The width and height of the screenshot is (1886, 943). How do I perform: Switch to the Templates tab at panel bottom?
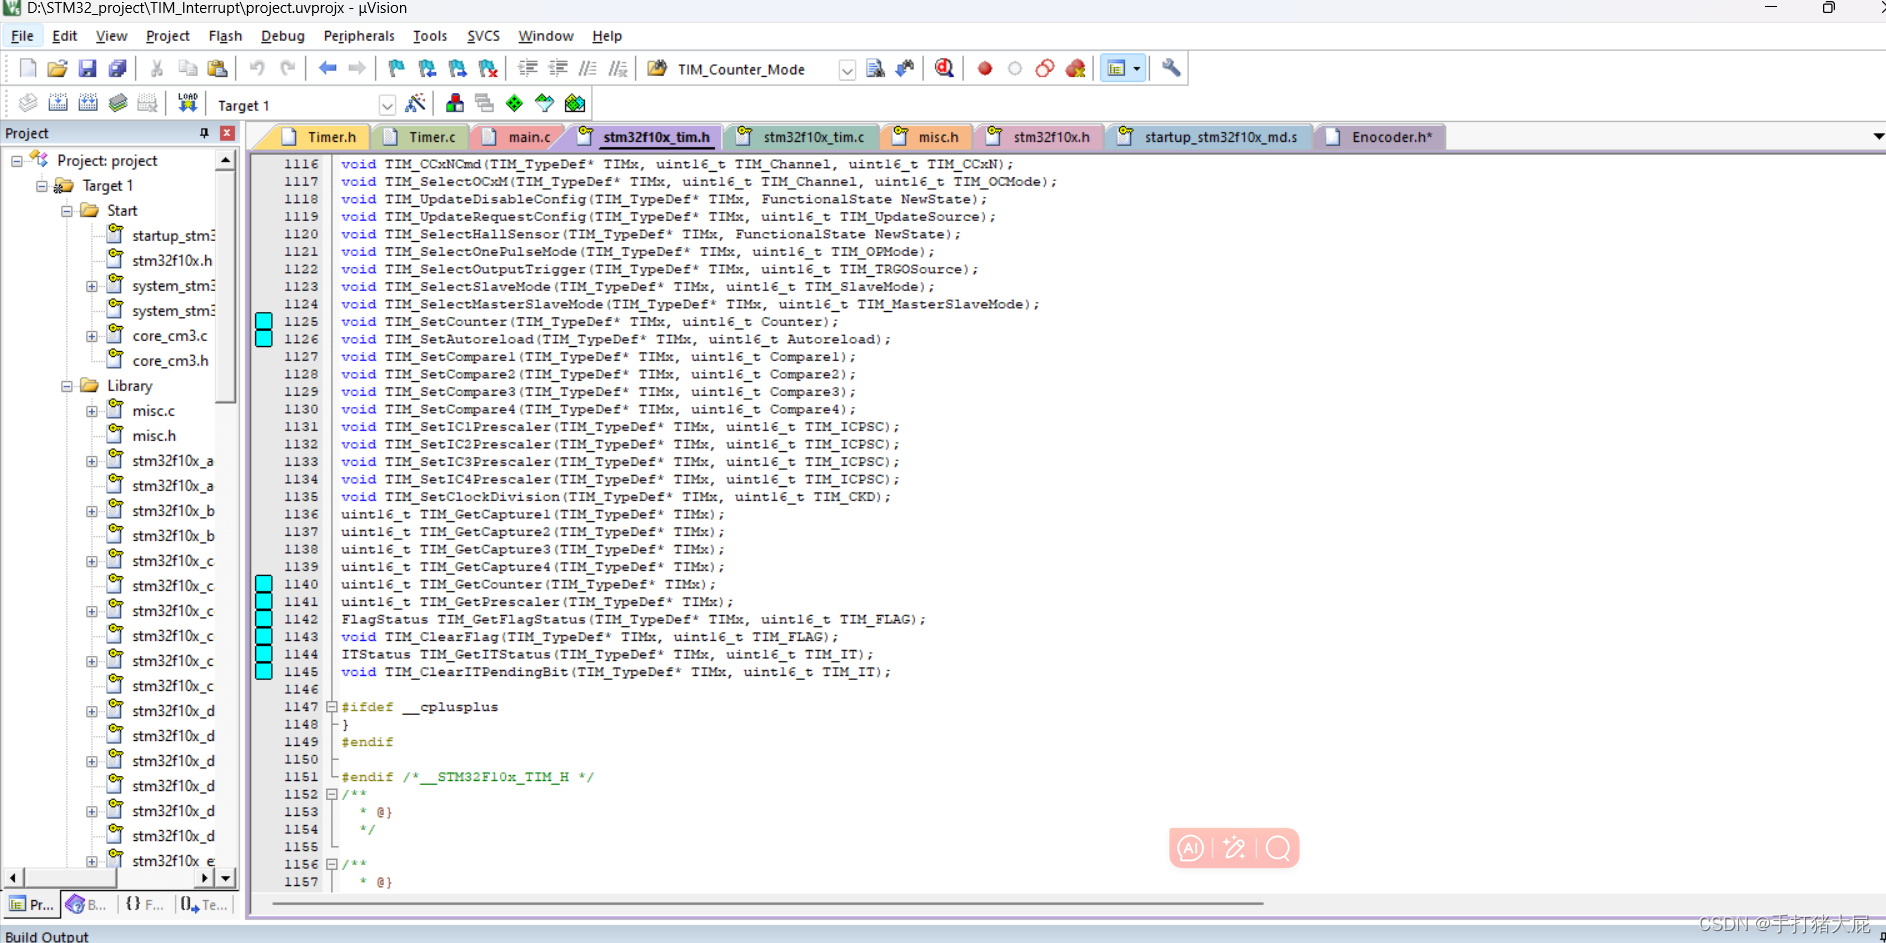[x=204, y=904]
